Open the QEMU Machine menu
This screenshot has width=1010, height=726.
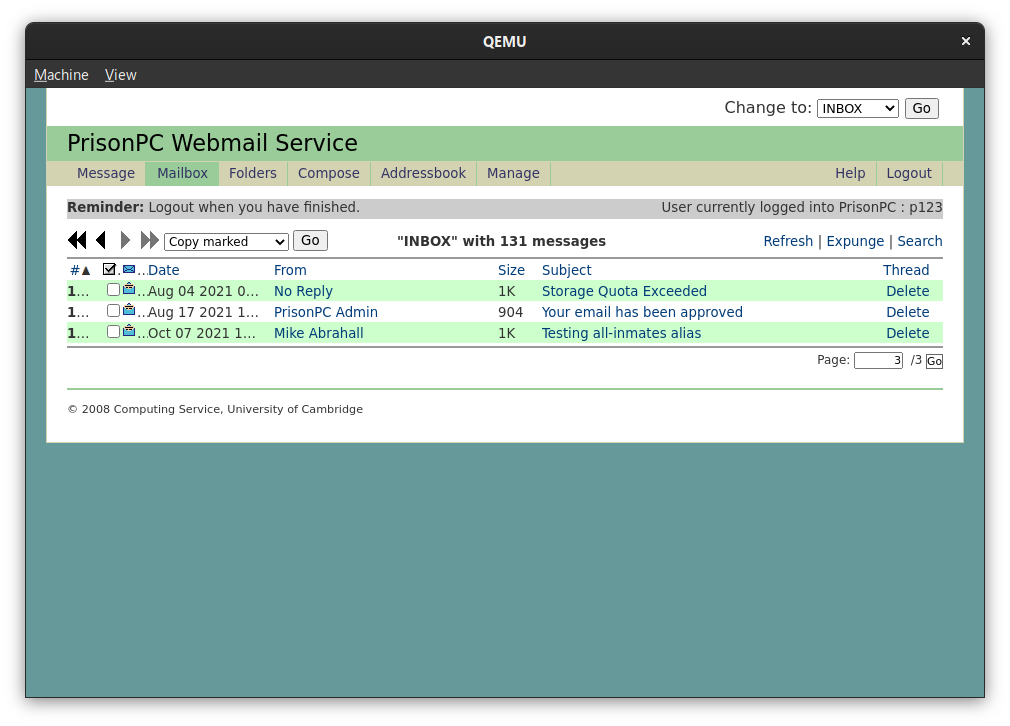(x=61, y=75)
